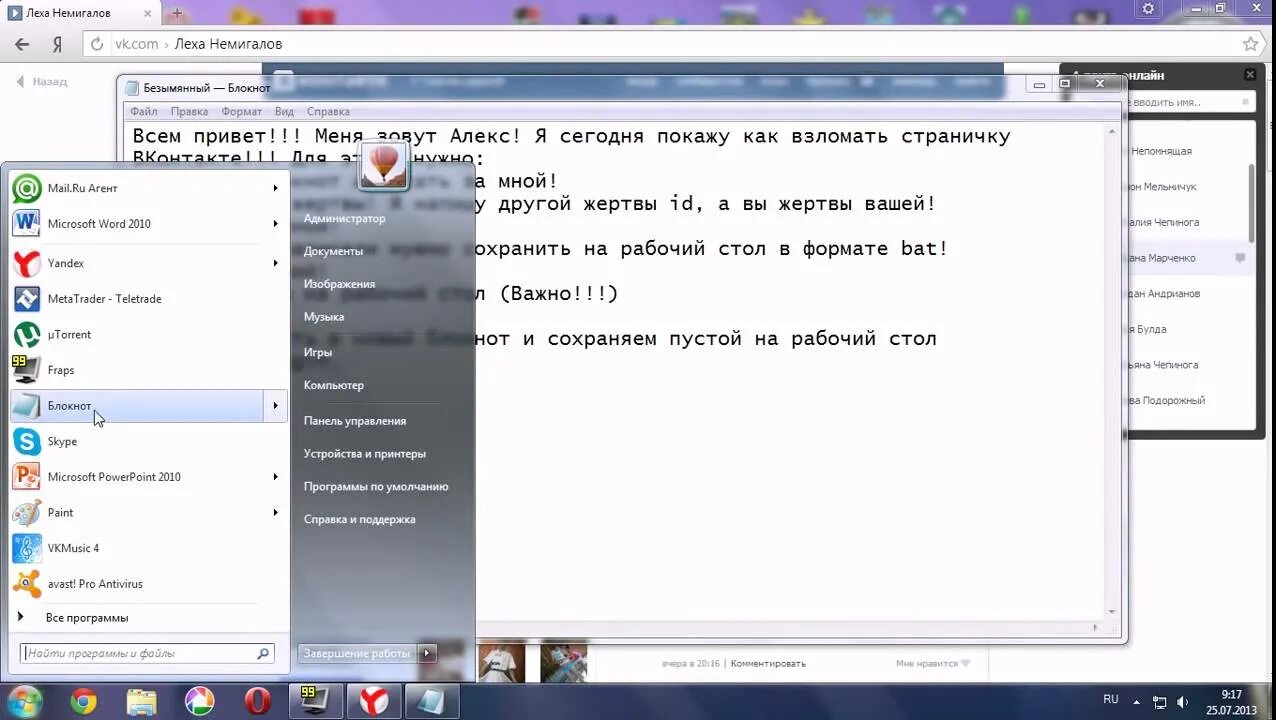Open Игры from Start menu
The height and width of the screenshot is (720, 1276).
click(318, 352)
